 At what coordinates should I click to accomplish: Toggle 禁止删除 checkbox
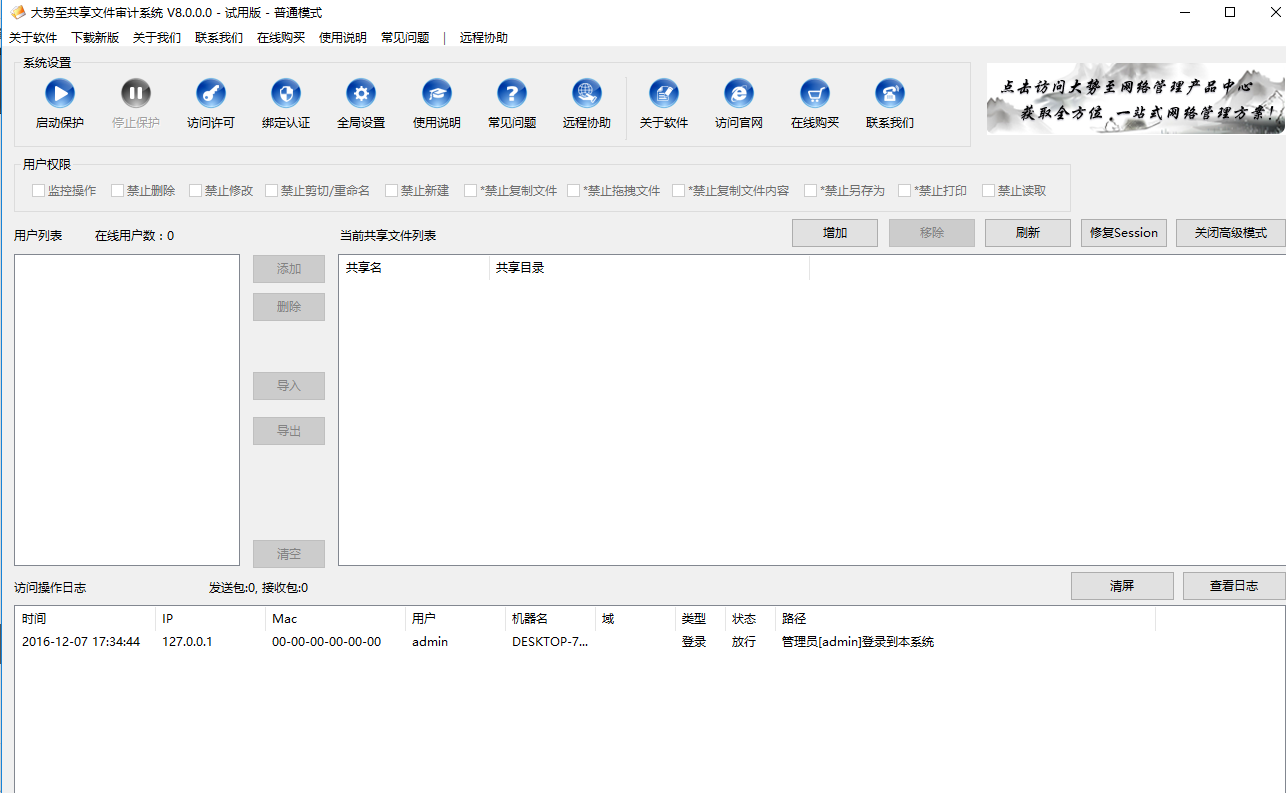(117, 191)
